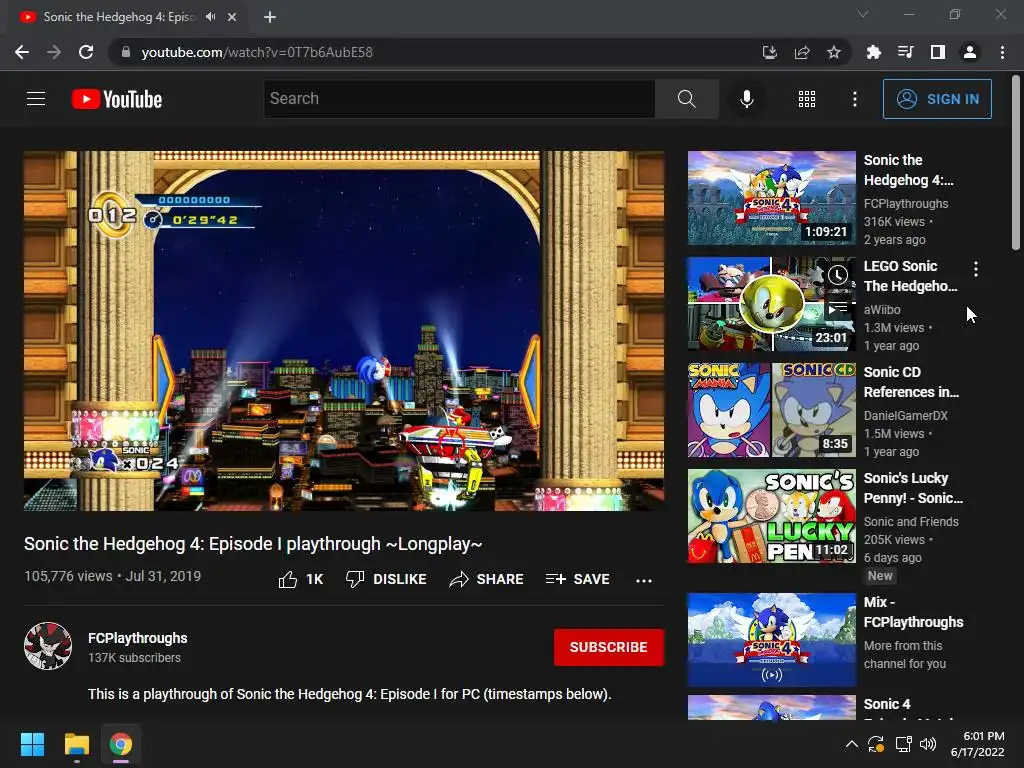Viewport: 1024px width, 768px height.
Task: Click Chrome icon in taskbar
Action: click(x=121, y=744)
